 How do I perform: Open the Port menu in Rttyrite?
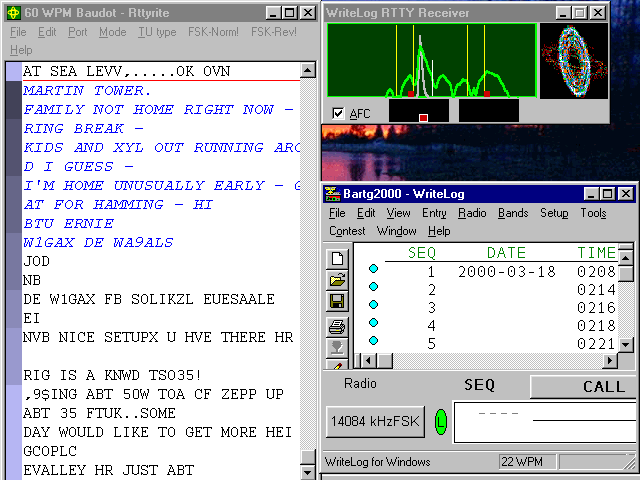78,32
